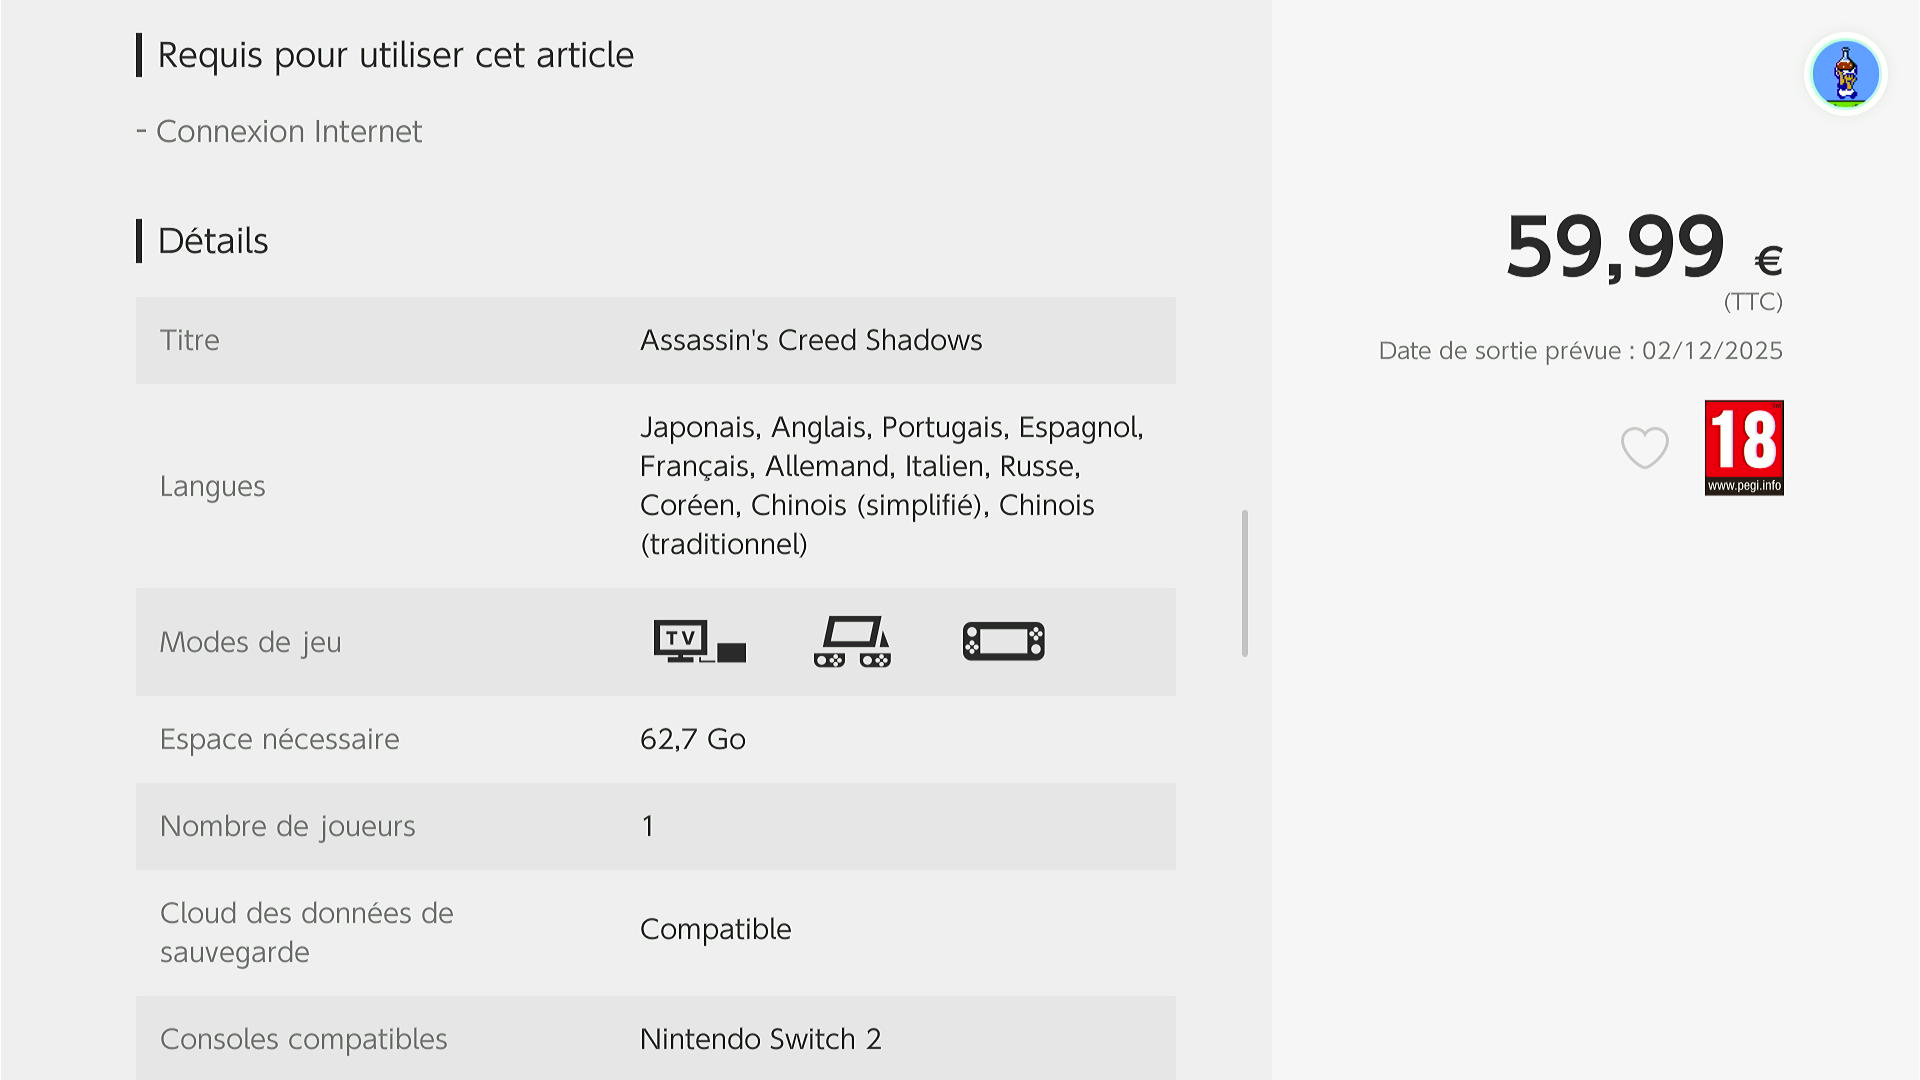1920x1080 pixels.
Task: Click the page scrollbar thumb
Action: (1245, 583)
